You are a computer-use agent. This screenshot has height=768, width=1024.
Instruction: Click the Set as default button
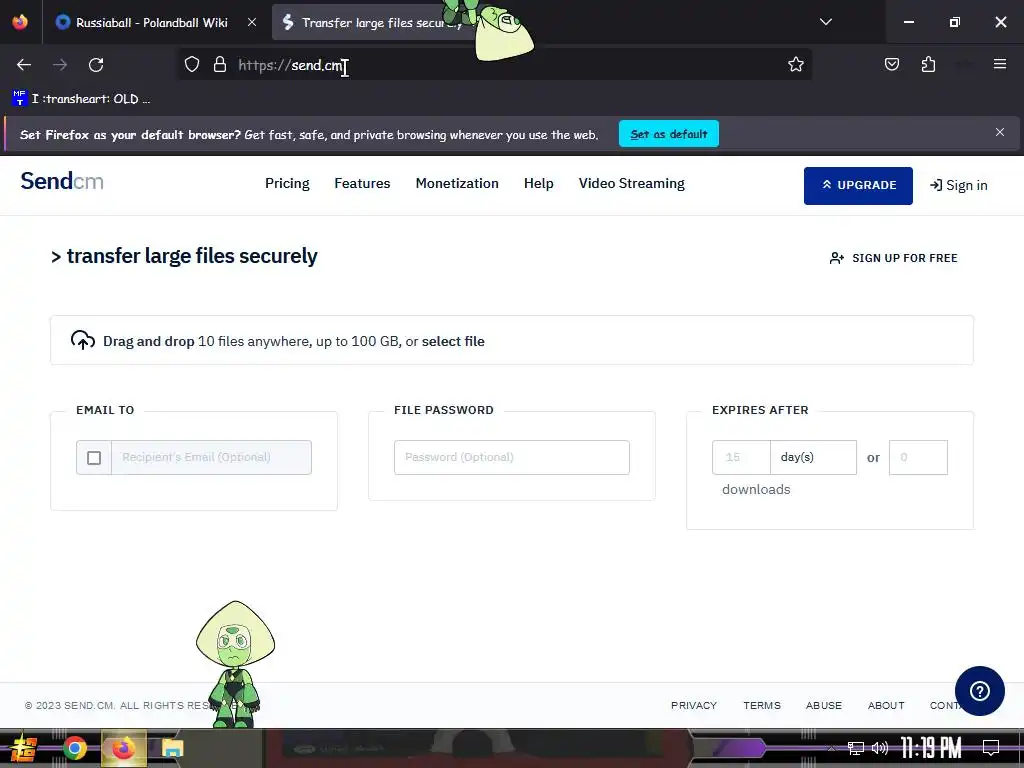click(669, 134)
